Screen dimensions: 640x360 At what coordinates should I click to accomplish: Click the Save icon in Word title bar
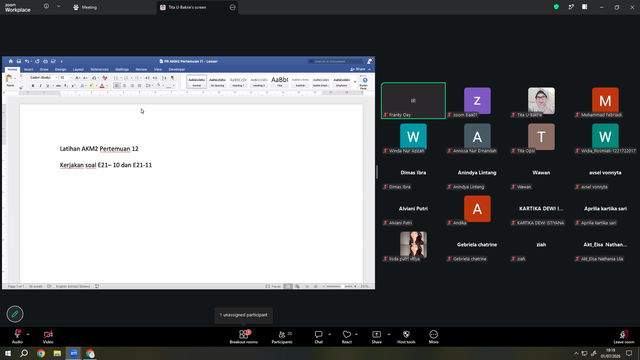19,61
